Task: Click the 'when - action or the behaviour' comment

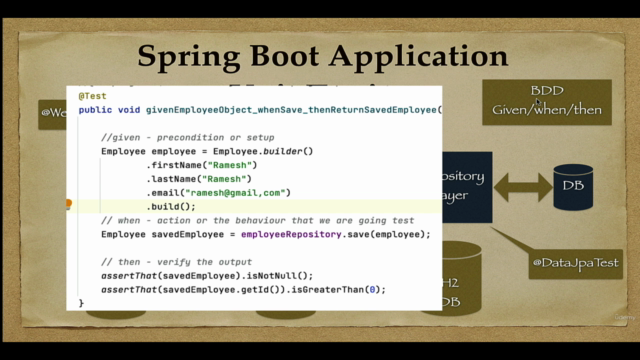Action: [258, 220]
